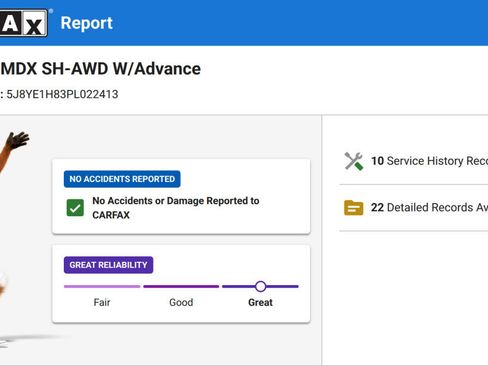Click the 'Good' reliability label
The image size is (488, 366).
point(181,302)
